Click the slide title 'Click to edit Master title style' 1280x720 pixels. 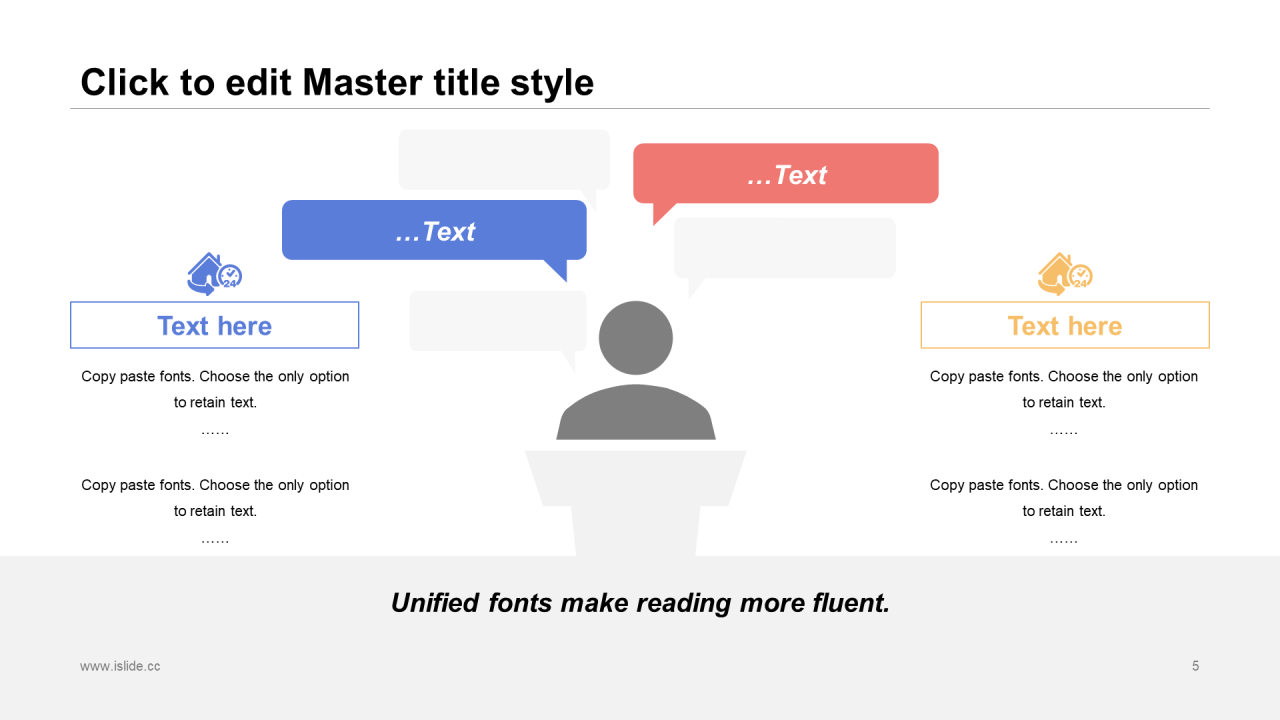tap(337, 82)
